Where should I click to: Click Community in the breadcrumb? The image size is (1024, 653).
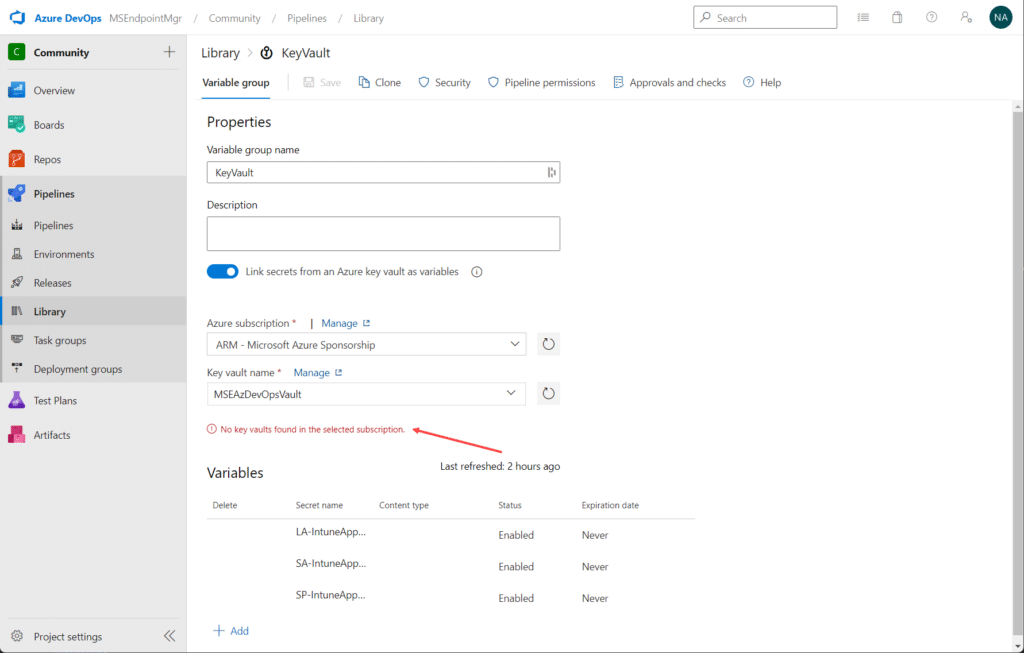click(234, 18)
